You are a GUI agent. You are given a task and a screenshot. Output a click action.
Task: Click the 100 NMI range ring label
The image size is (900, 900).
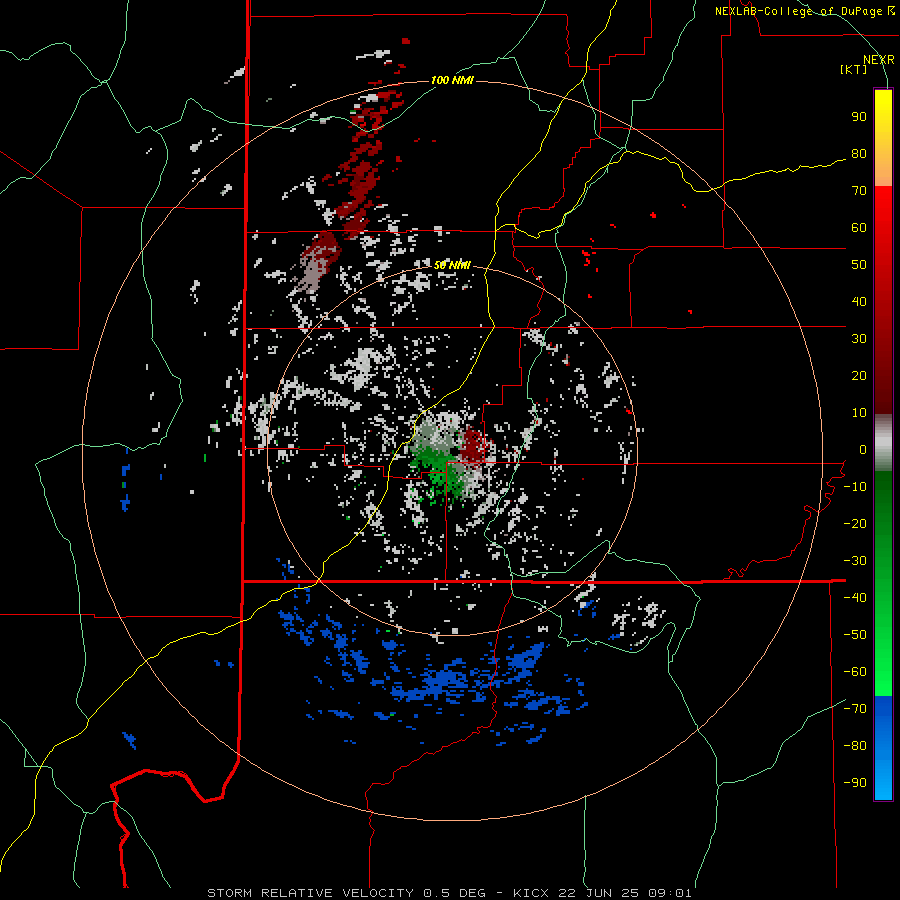(452, 80)
